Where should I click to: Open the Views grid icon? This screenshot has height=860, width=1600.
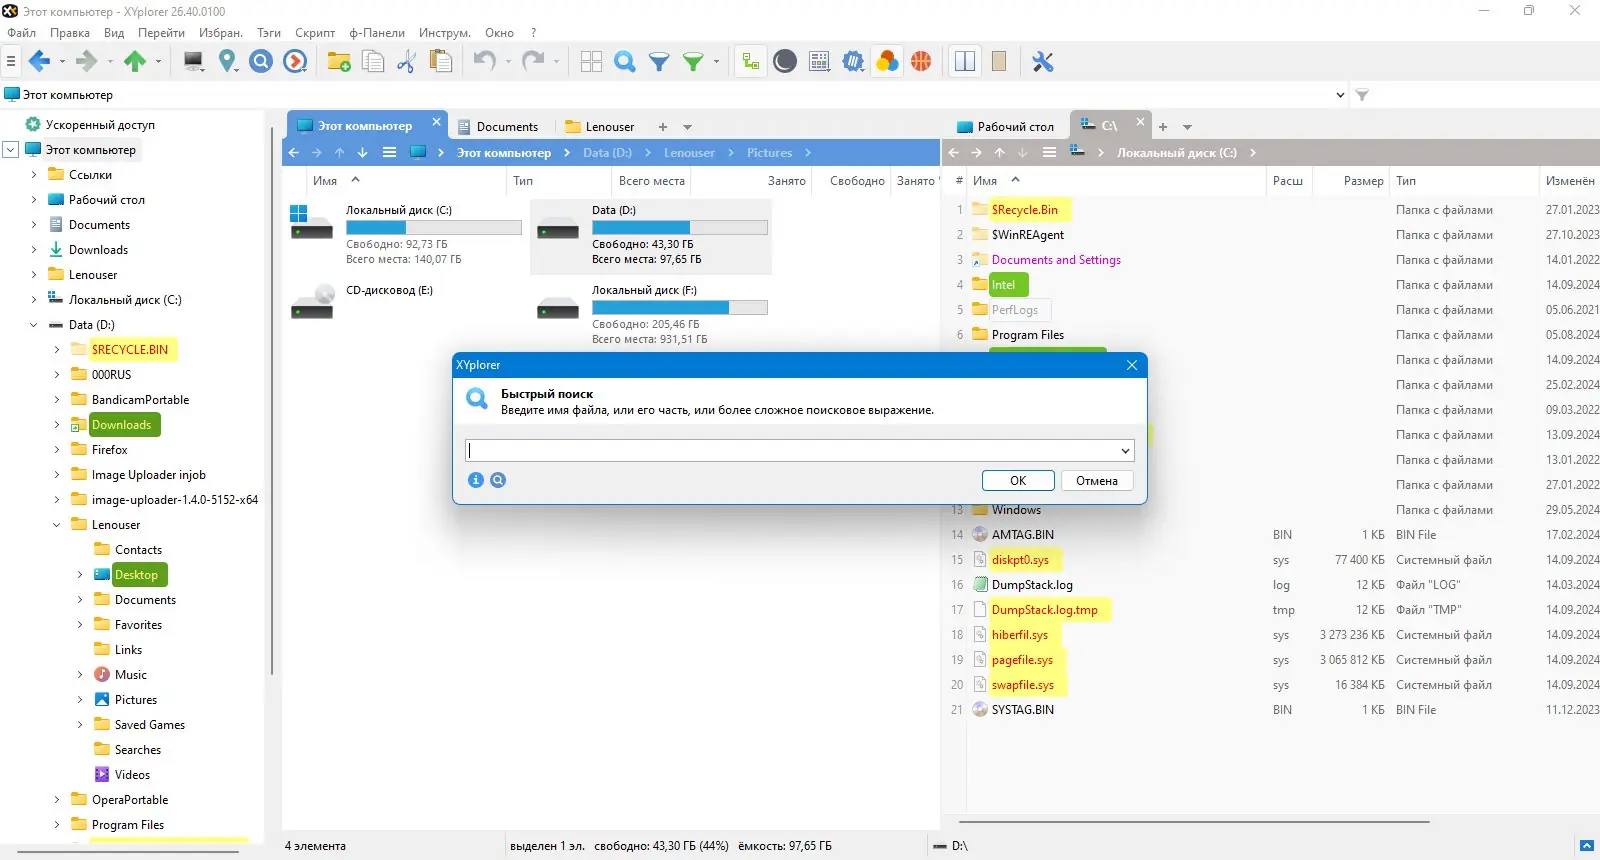(x=591, y=62)
